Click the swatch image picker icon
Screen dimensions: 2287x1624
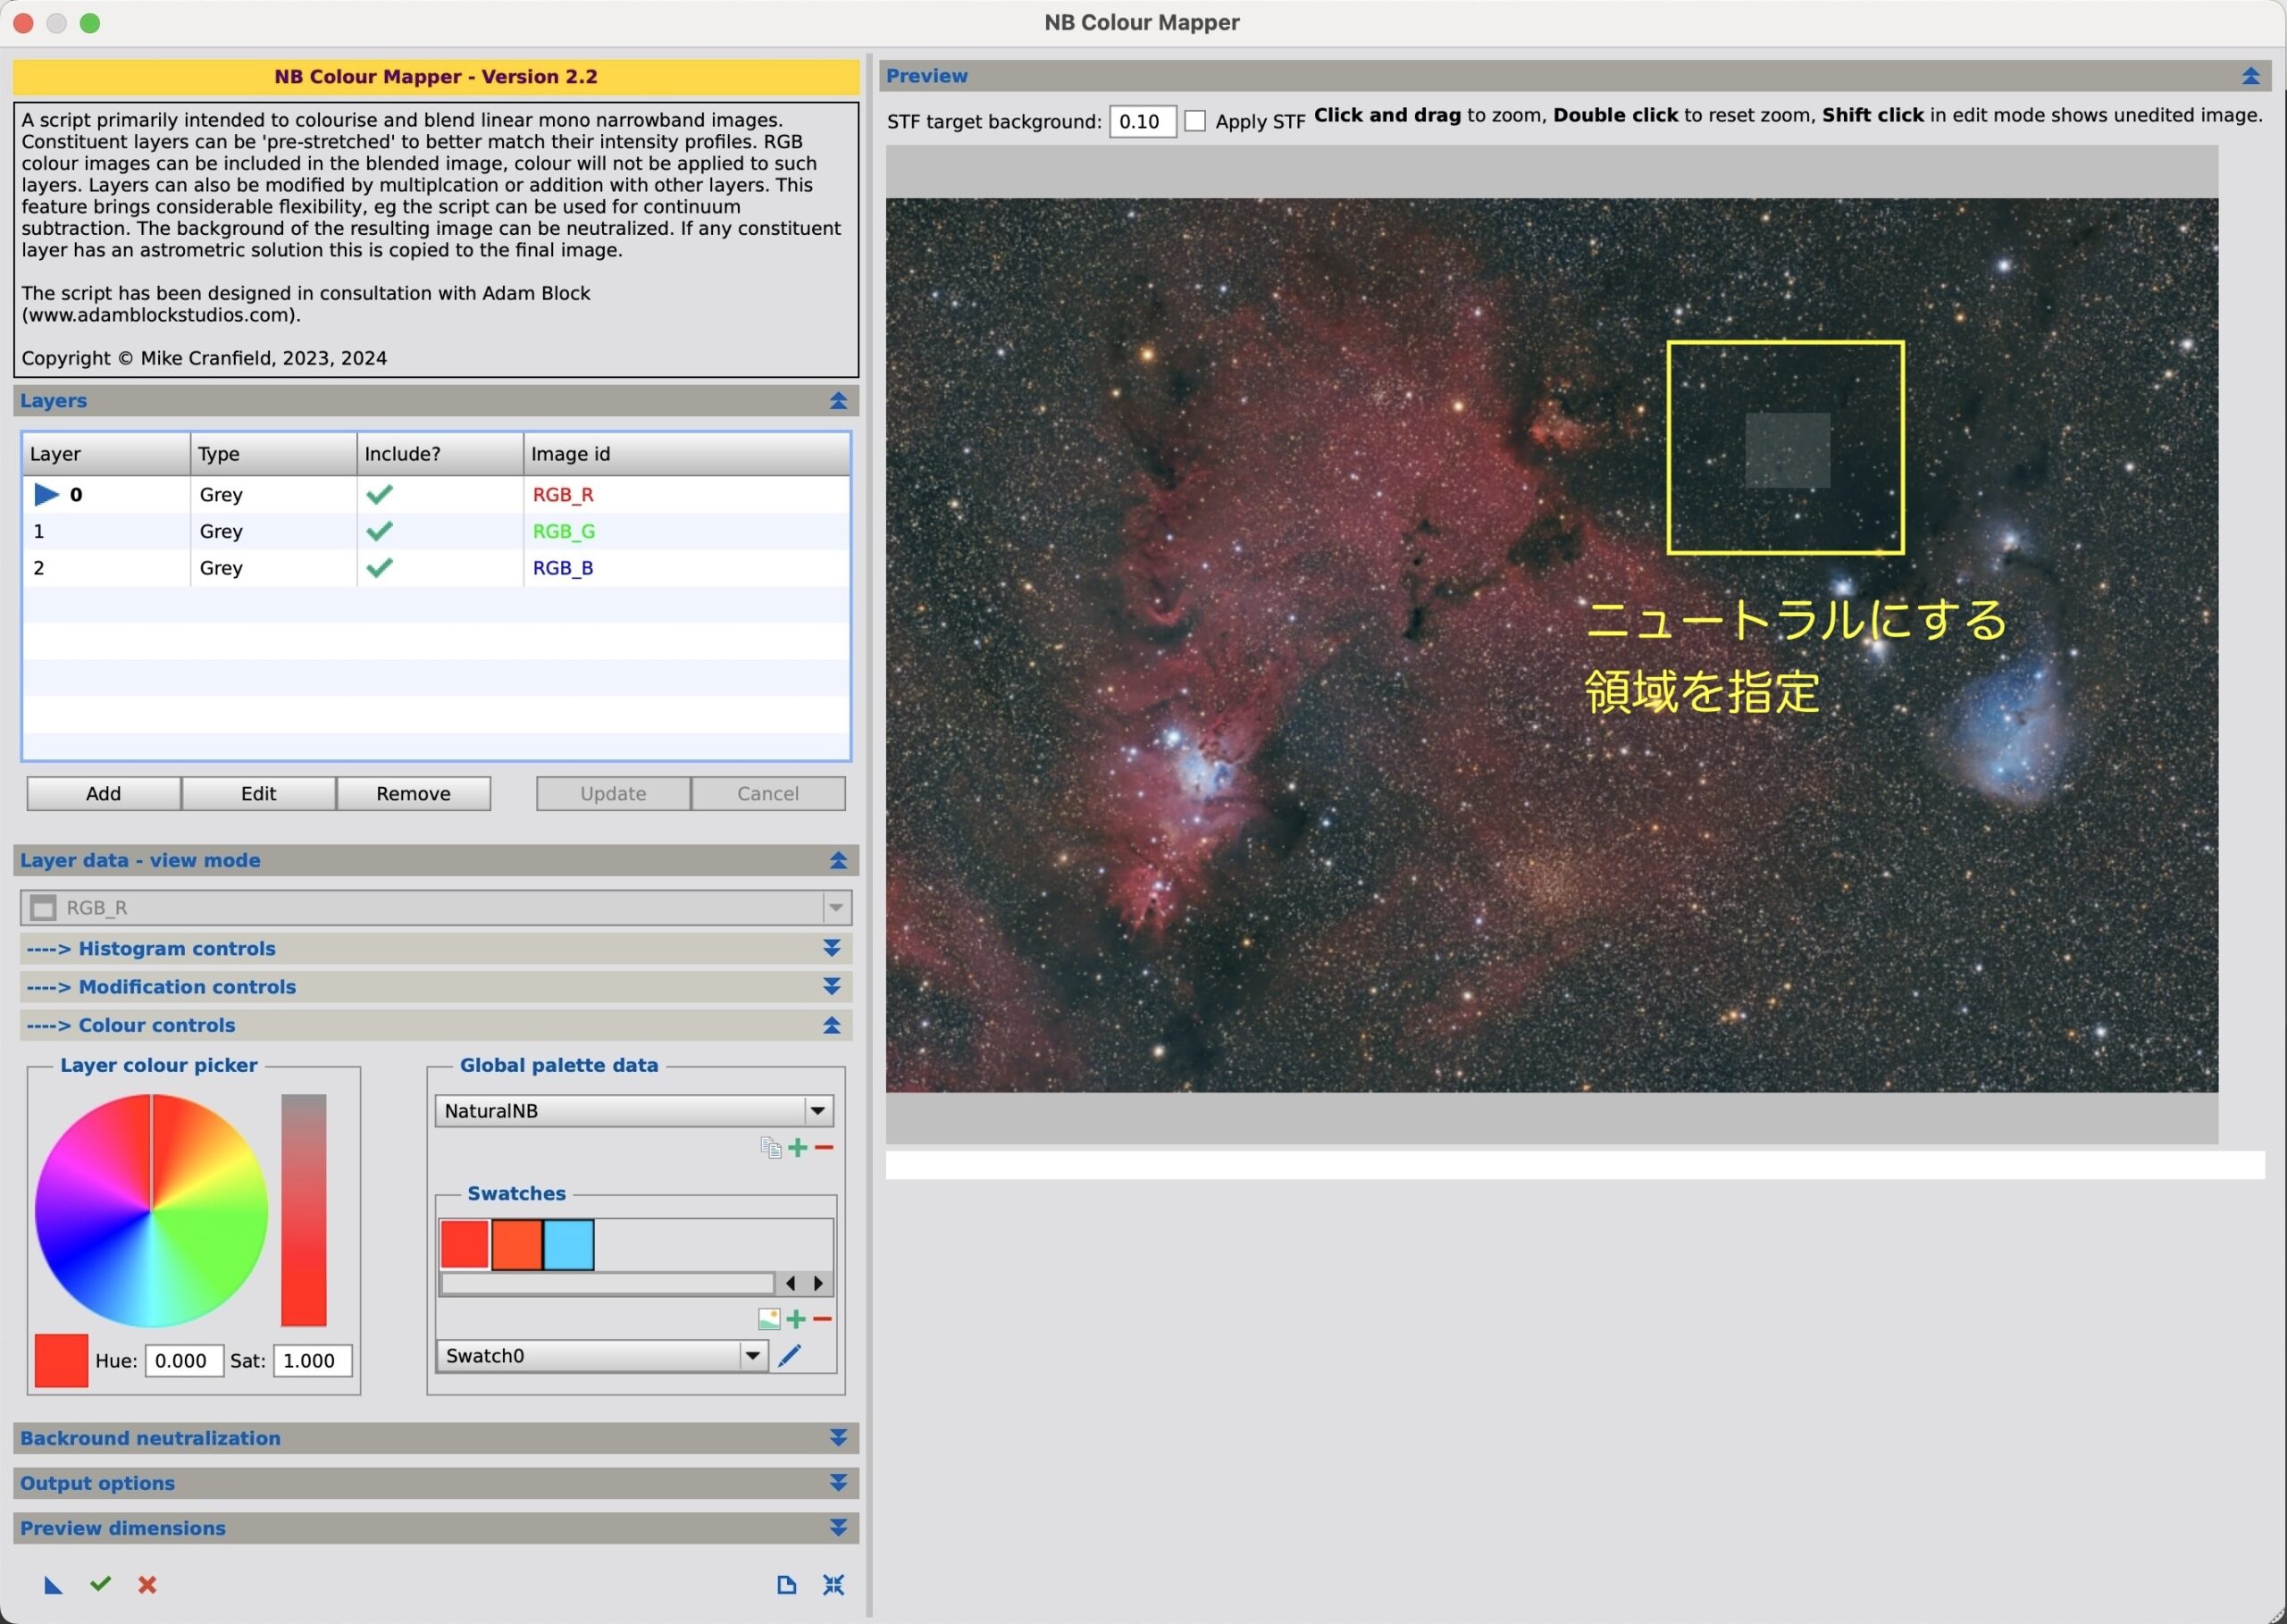pyautogui.click(x=768, y=1319)
